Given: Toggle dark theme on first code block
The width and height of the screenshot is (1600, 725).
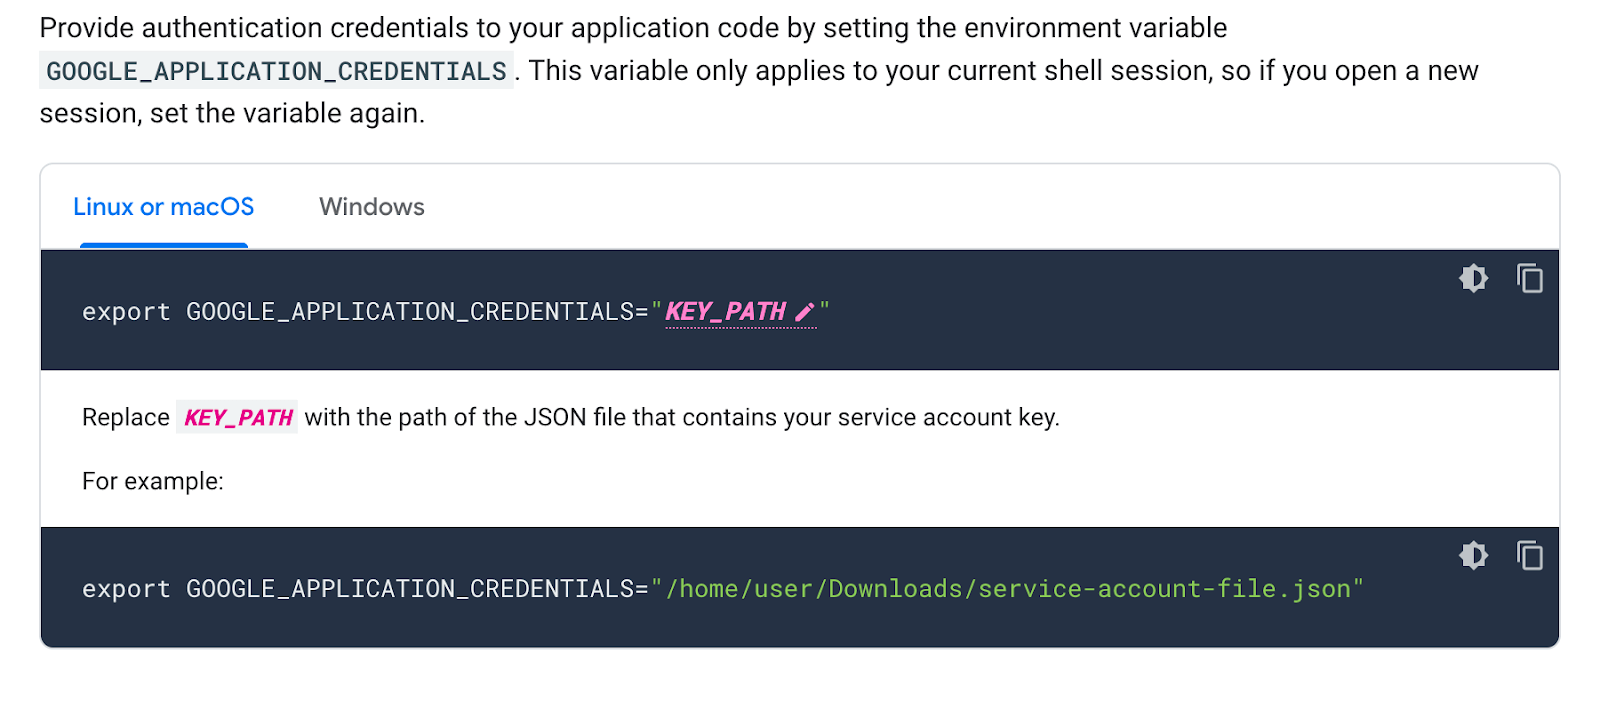Looking at the screenshot, I should 1473,278.
